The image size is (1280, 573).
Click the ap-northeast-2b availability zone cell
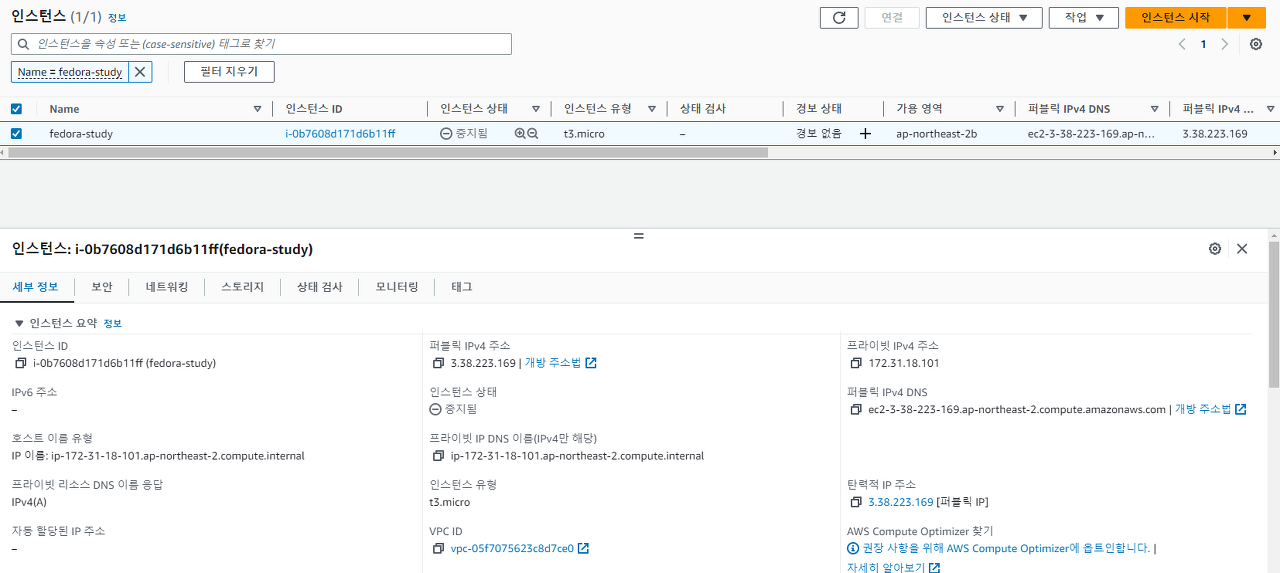coord(937,133)
